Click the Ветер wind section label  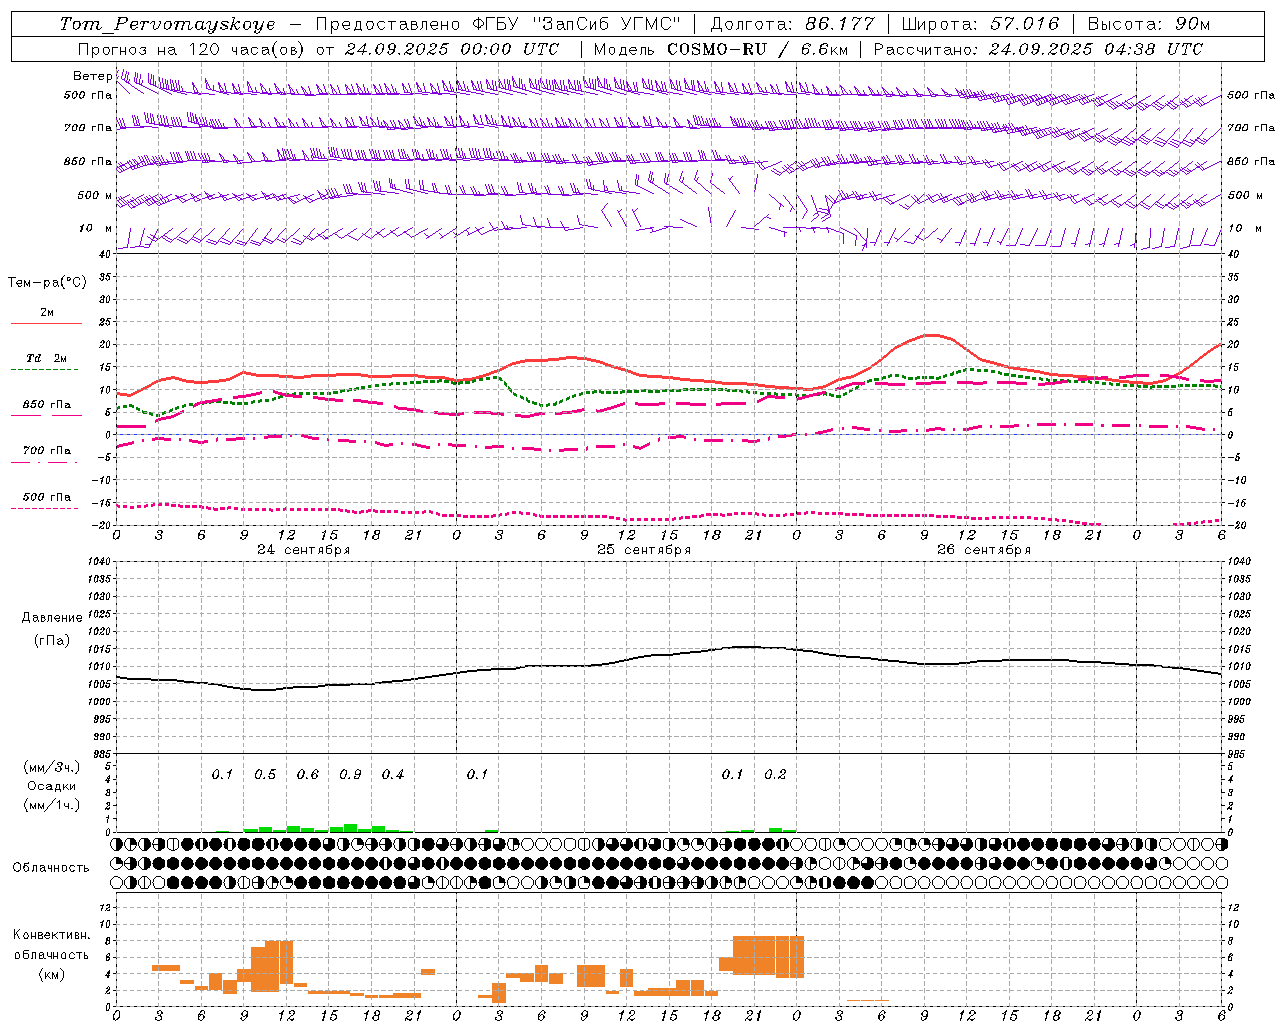click(x=92, y=76)
